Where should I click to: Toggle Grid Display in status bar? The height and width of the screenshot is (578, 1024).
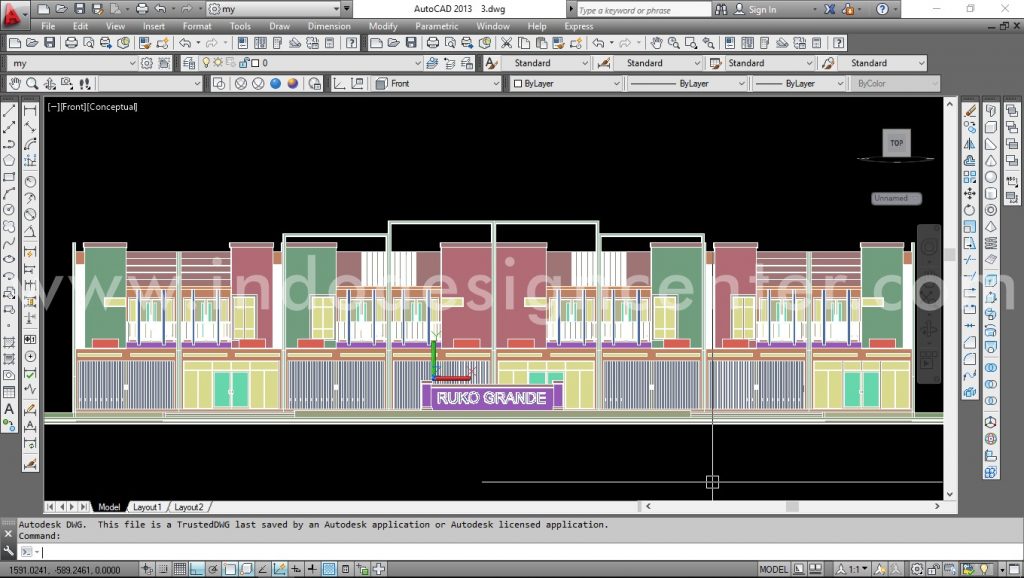click(180, 570)
